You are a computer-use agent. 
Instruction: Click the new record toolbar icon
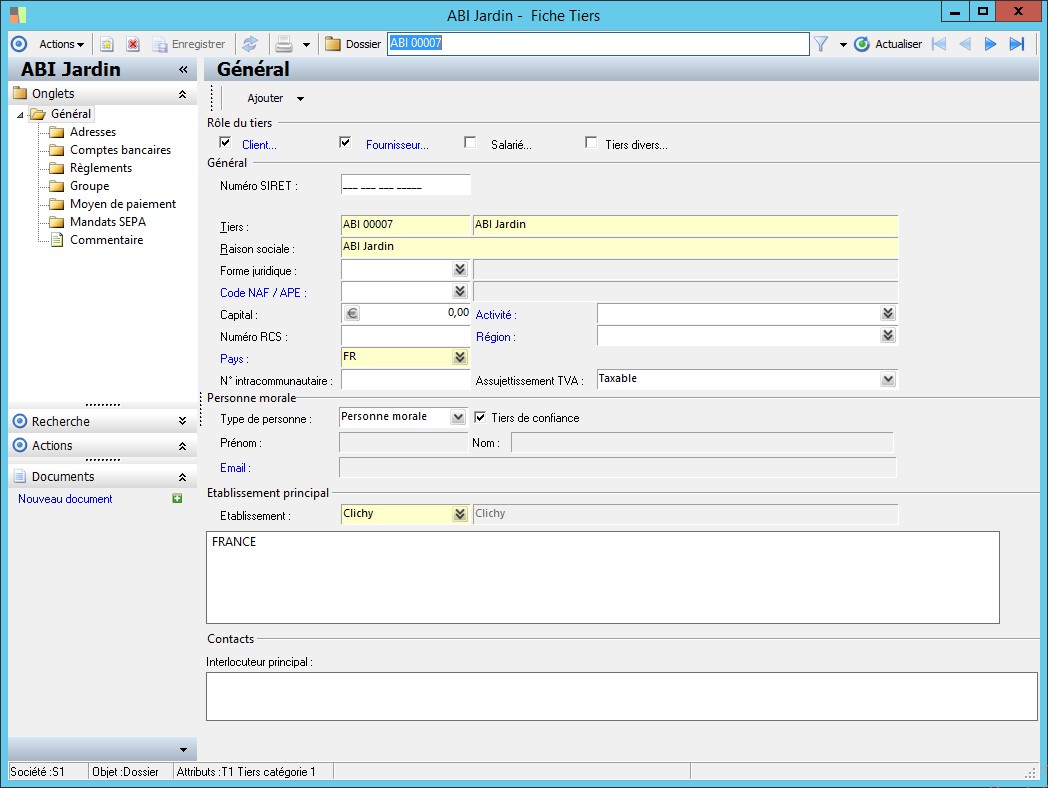(107, 44)
